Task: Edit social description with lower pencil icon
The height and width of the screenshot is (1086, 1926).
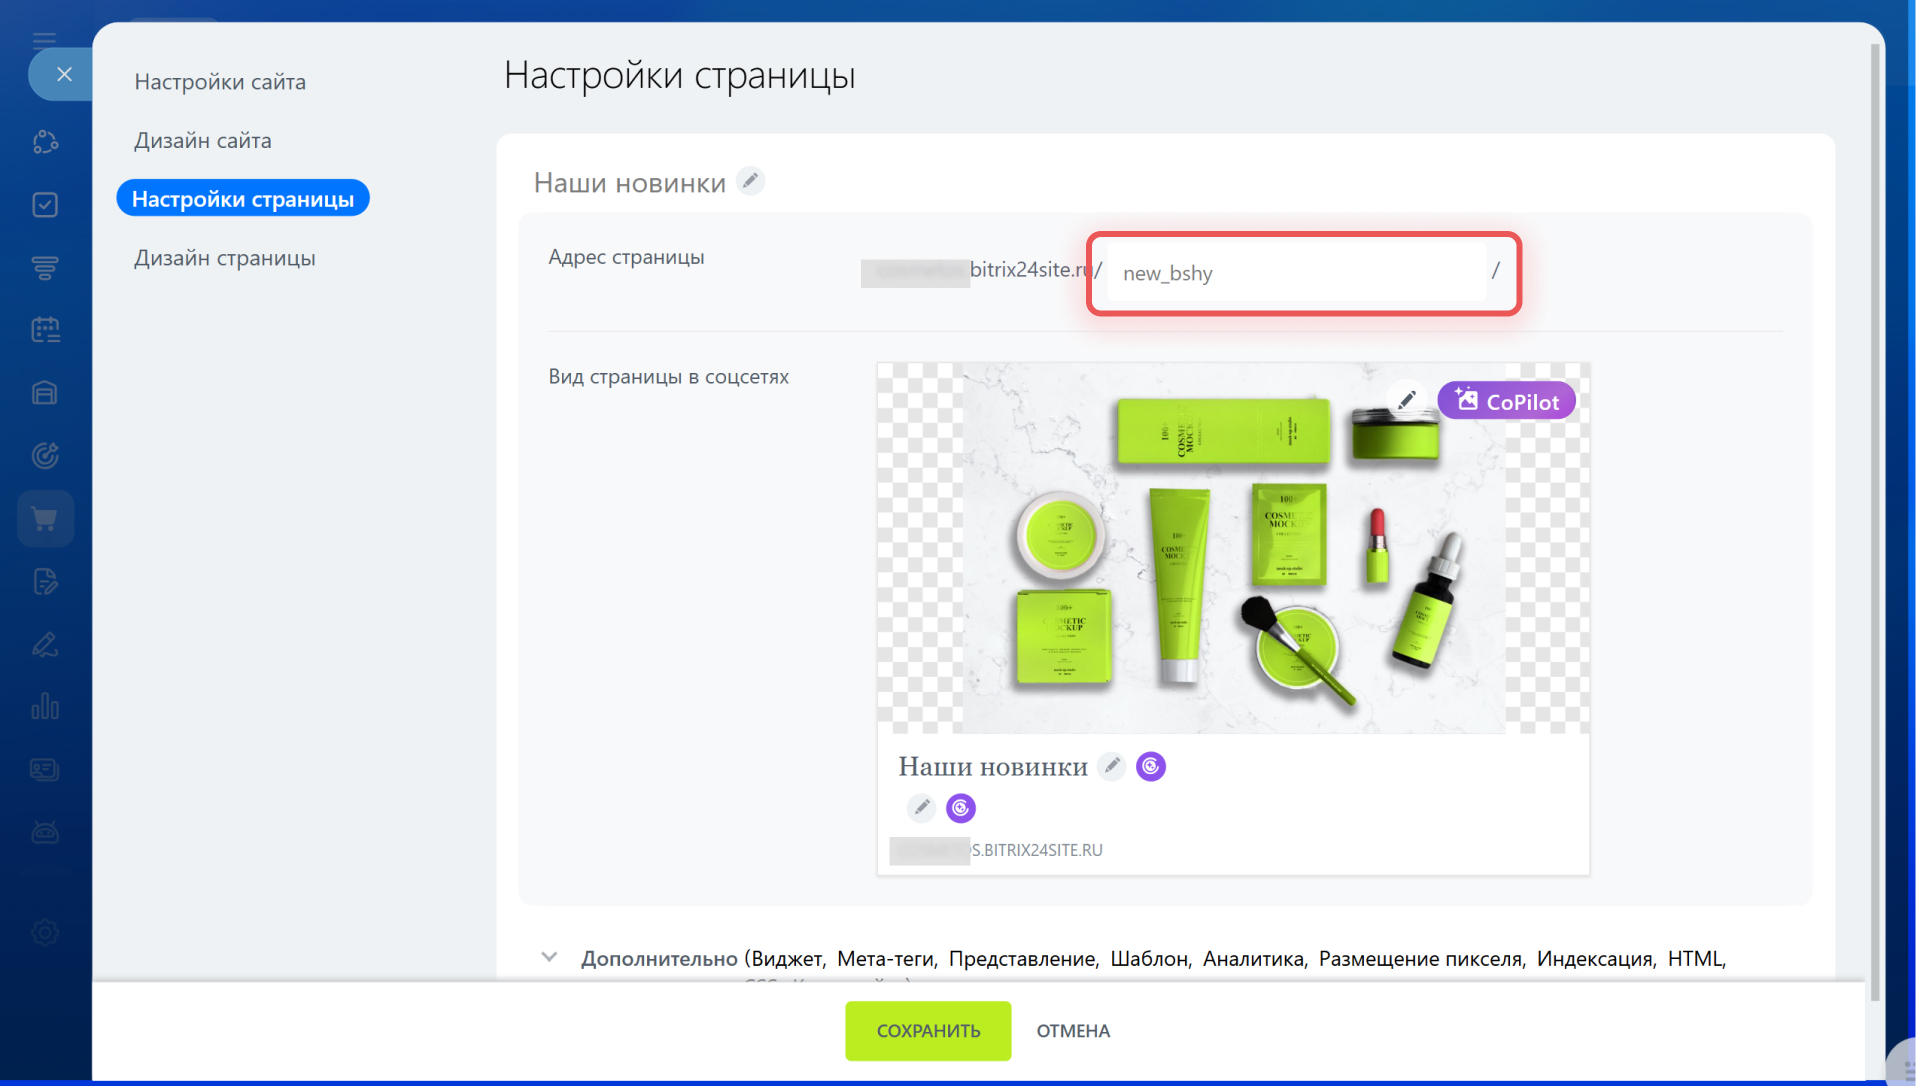Action: [922, 807]
